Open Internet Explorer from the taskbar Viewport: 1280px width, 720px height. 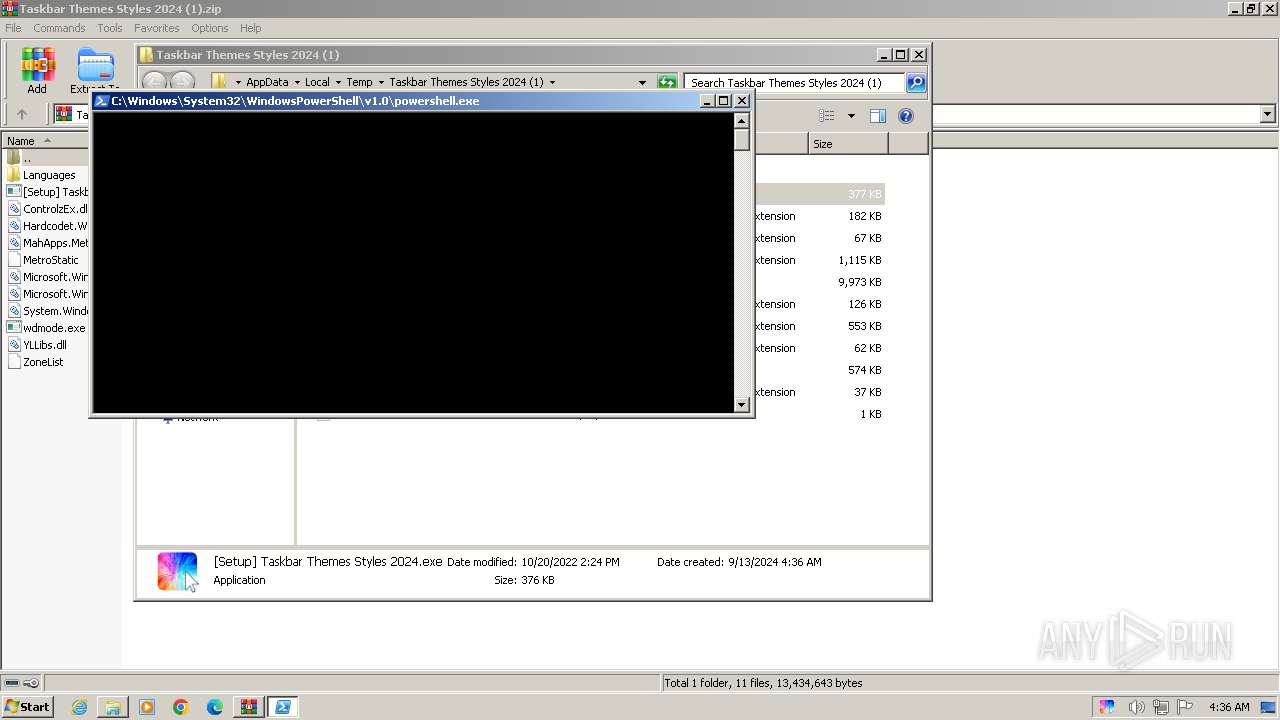coord(79,707)
